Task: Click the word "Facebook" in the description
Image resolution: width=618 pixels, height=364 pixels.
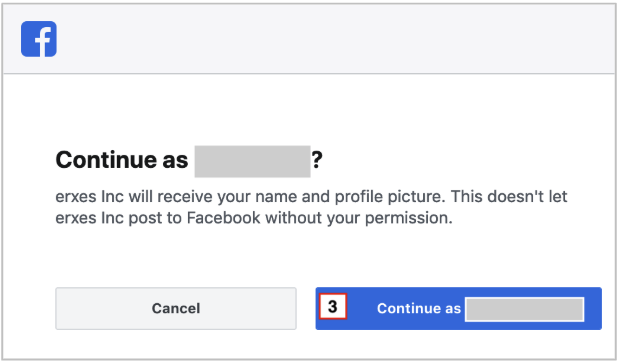Action: click(223, 217)
